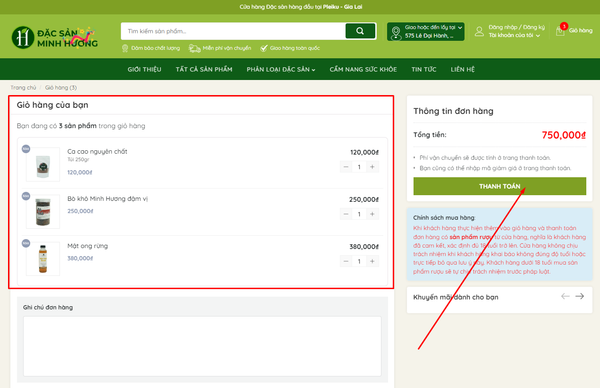The height and width of the screenshot is (388, 600).
Task: Remove Ca cao nguyên chất from cart
Action: pyautogui.click(x=26, y=149)
